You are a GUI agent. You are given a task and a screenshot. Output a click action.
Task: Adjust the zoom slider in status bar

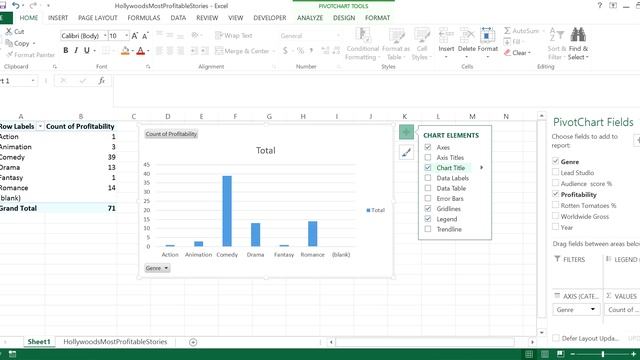pos(603,354)
